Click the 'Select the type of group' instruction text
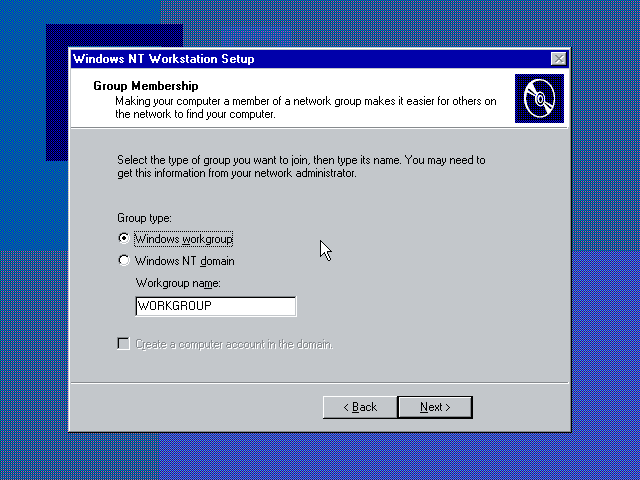The image size is (640, 480). (301, 167)
